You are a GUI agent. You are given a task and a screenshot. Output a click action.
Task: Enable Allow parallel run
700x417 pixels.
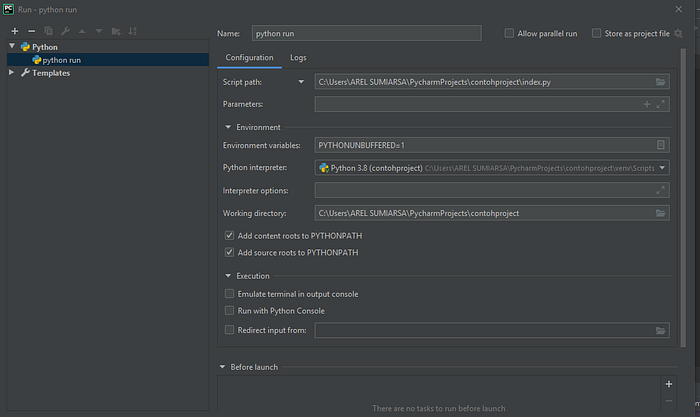[509, 33]
